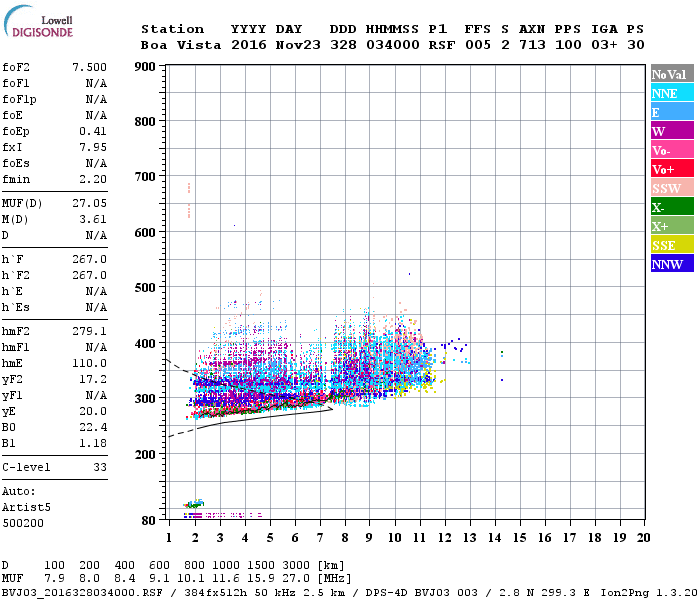This screenshot has width=700, height=600.
Task: Click the Boa Vista station name
Action: point(181,45)
